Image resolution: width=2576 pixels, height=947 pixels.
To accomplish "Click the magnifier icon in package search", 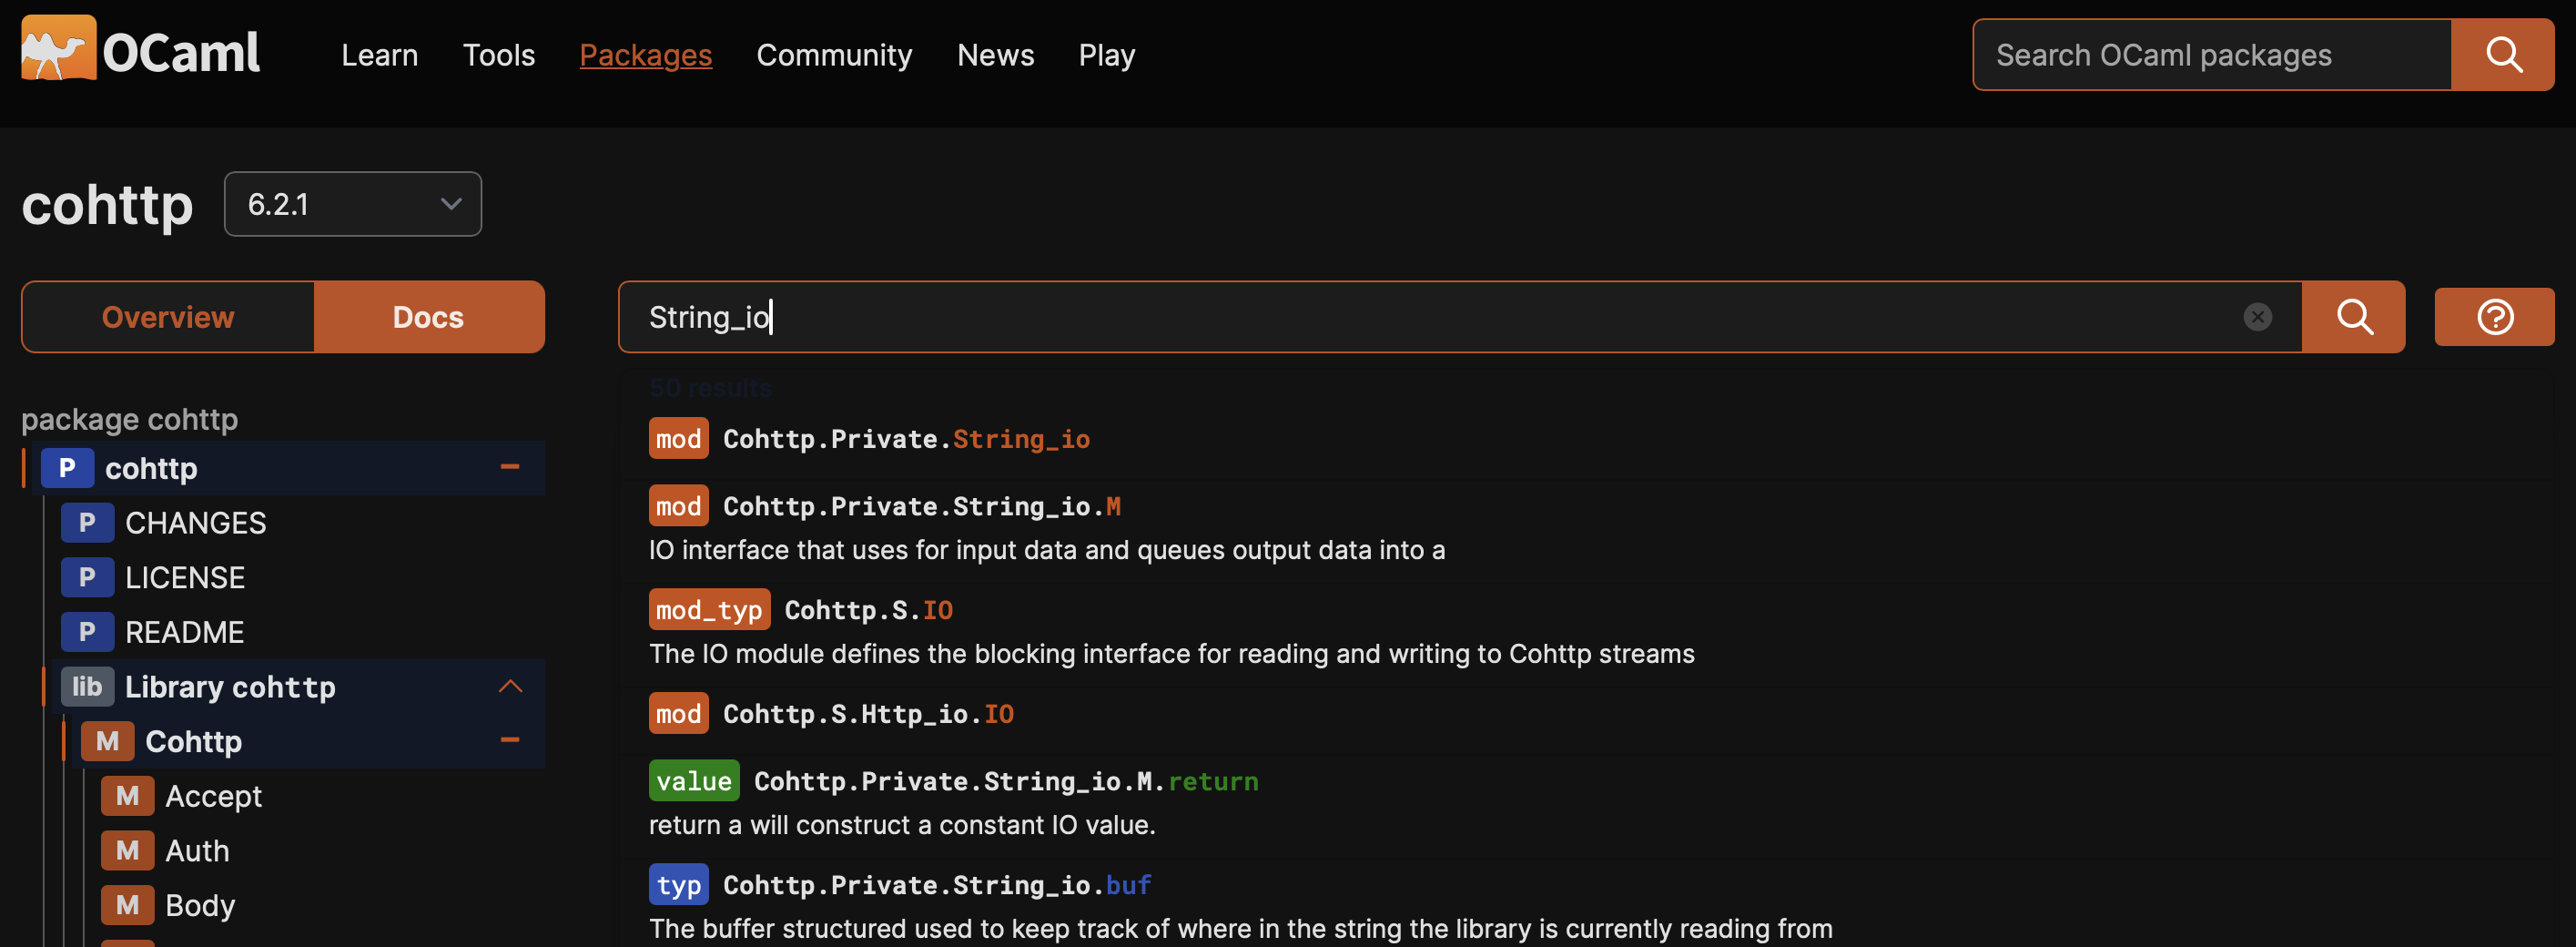I will click(x=2502, y=55).
